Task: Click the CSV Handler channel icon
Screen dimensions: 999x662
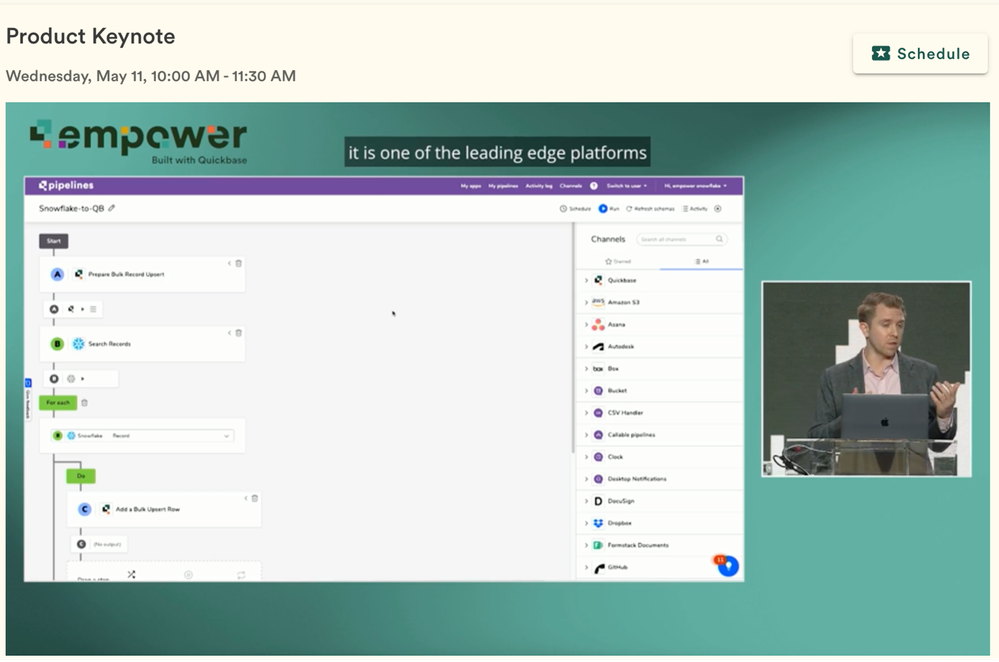Action: (598, 413)
